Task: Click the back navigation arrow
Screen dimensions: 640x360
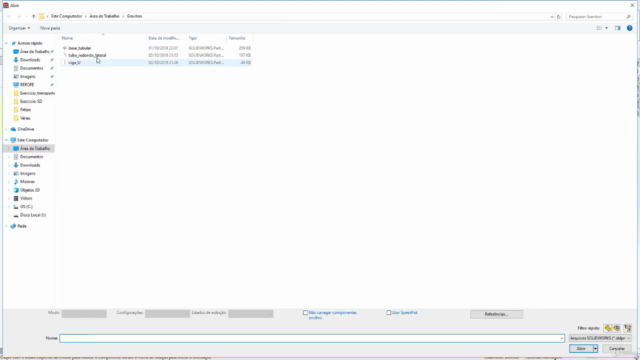Action: coord(9,16)
